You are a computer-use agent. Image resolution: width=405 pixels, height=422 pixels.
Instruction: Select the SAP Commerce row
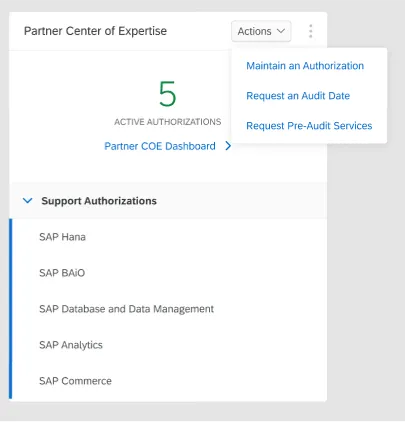click(169, 381)
